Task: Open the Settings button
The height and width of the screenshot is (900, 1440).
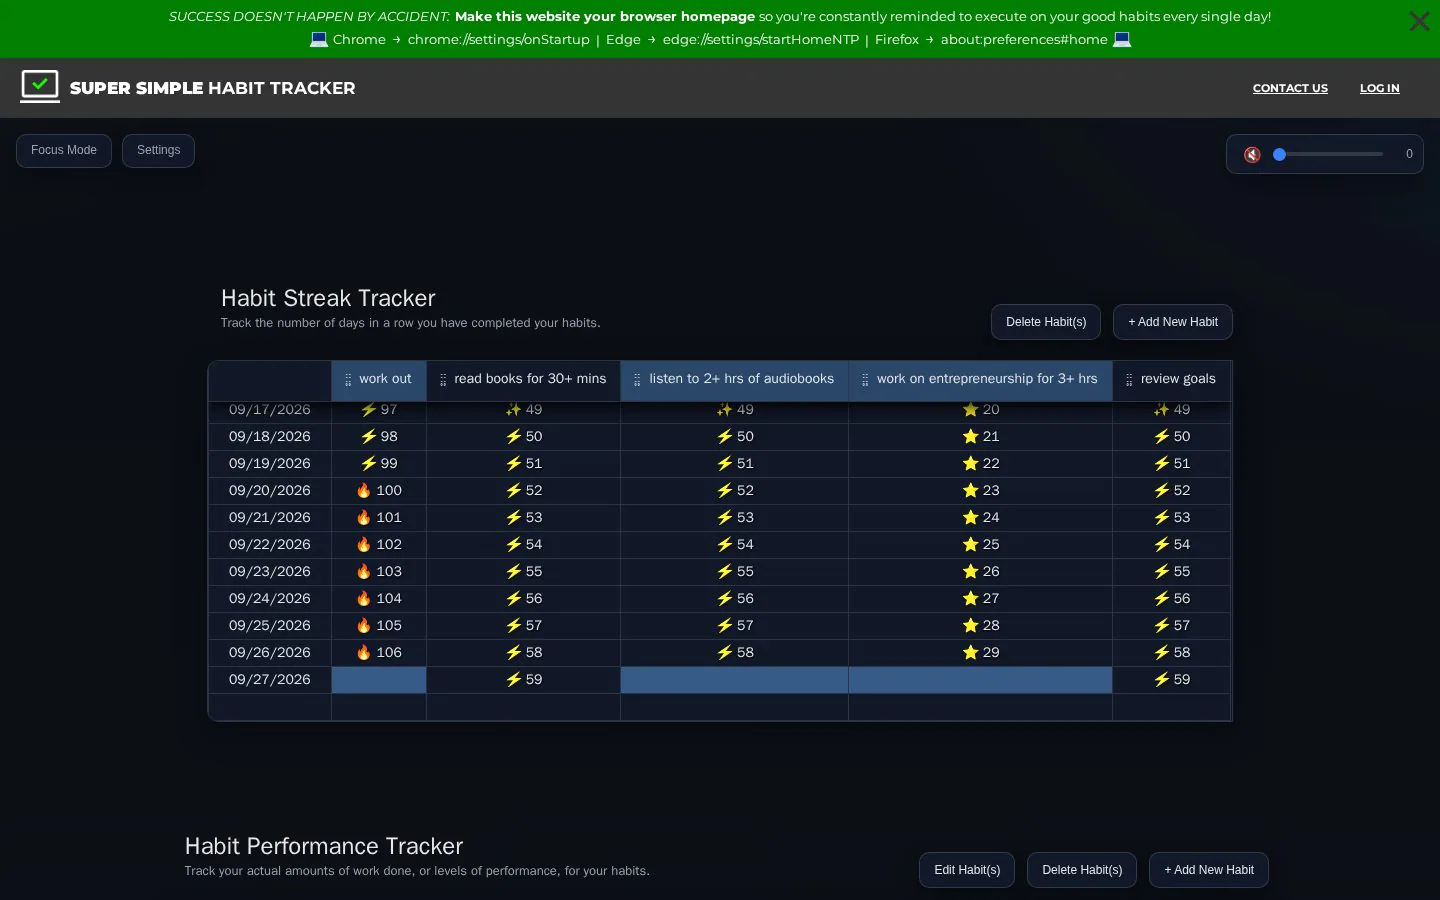Action: (x=158, y=151)
